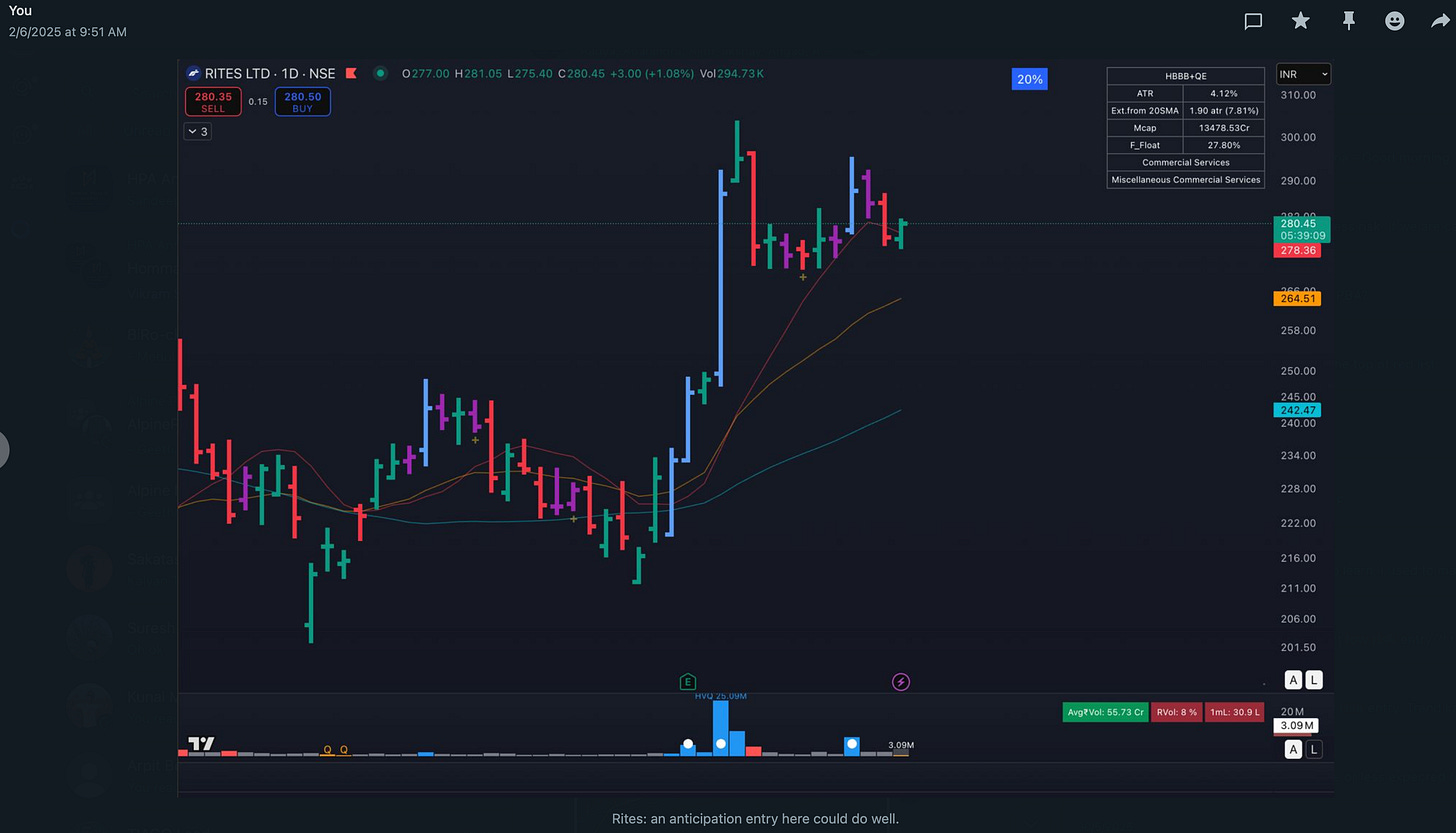
Task: Click the Ext.from 20SMA value cell
Action: tap(1223, 110)
